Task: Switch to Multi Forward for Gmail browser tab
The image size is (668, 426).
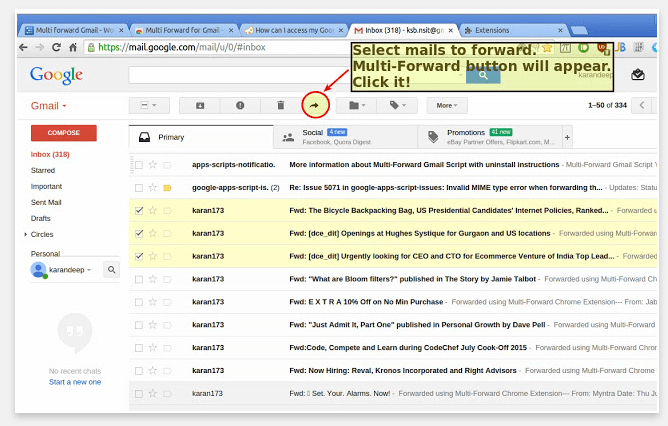Action: coord(183,30)
